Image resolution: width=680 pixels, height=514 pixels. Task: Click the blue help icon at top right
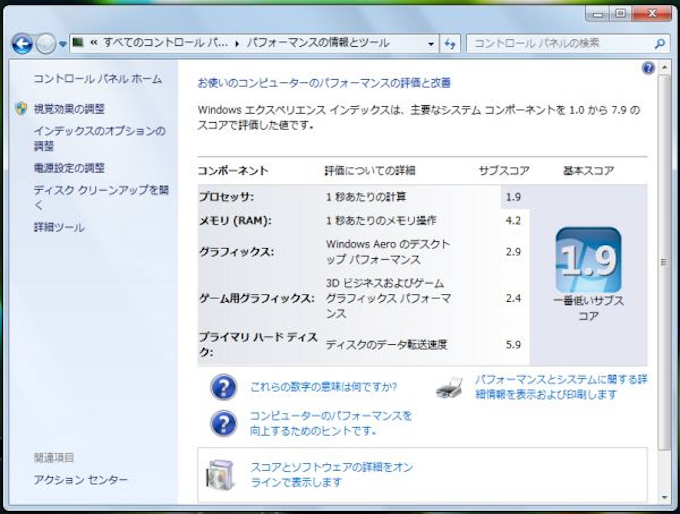tap(648, 68)
